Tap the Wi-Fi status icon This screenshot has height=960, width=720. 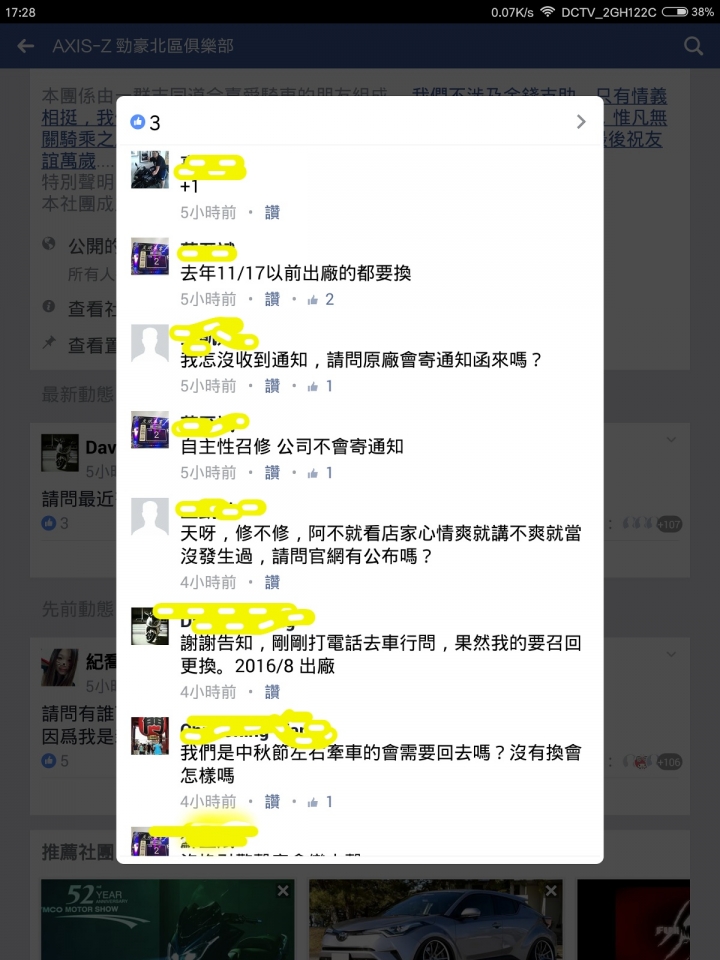pyautogui.click(x=547, y=12)
